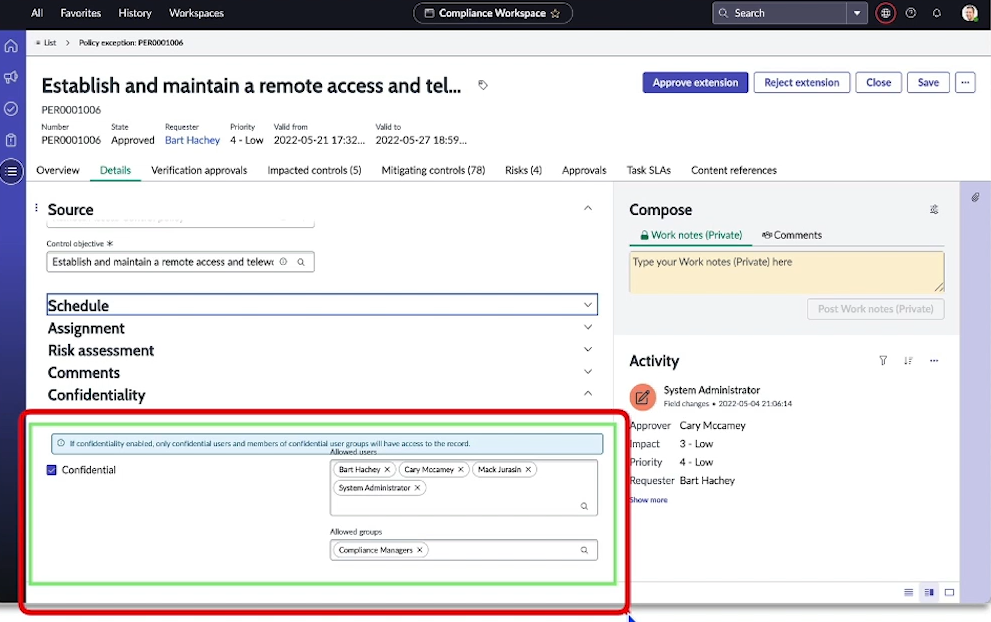The height and width of the screenshot is (622, 991).
Task: Click the globe icon in top bar
Action: pos(885,13)
